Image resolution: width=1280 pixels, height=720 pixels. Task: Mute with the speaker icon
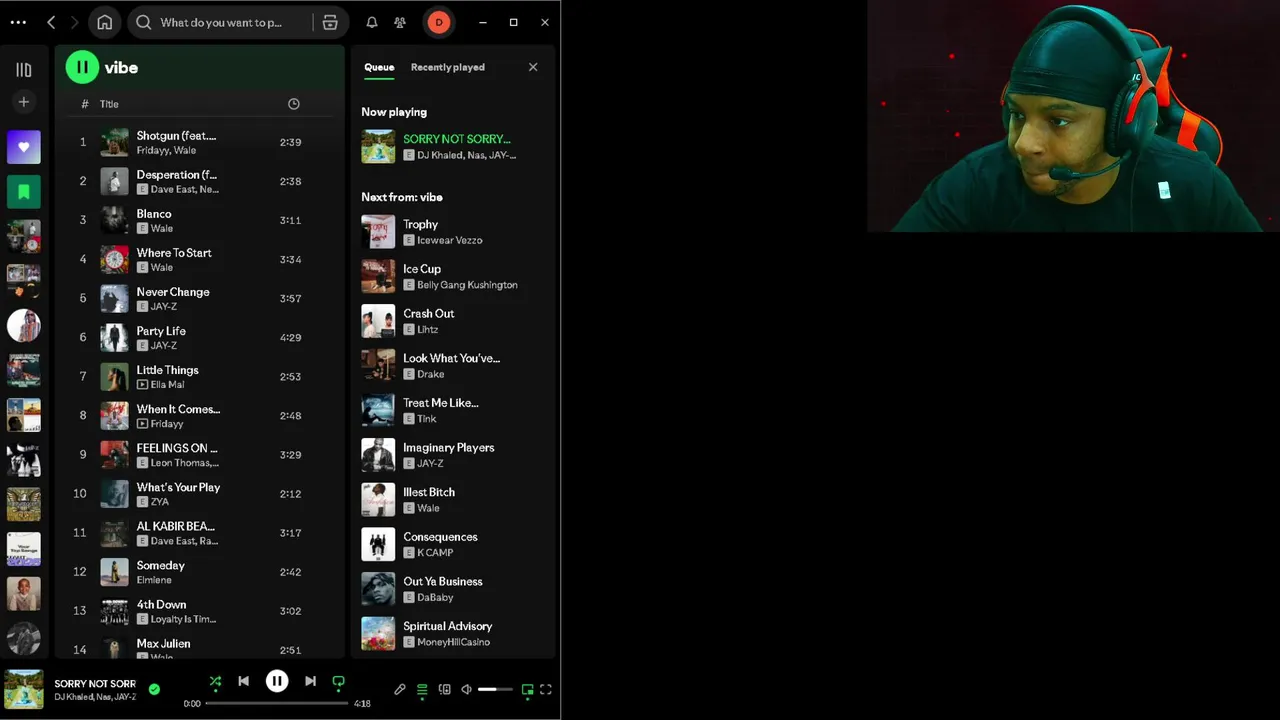click(x=466, y=689)
